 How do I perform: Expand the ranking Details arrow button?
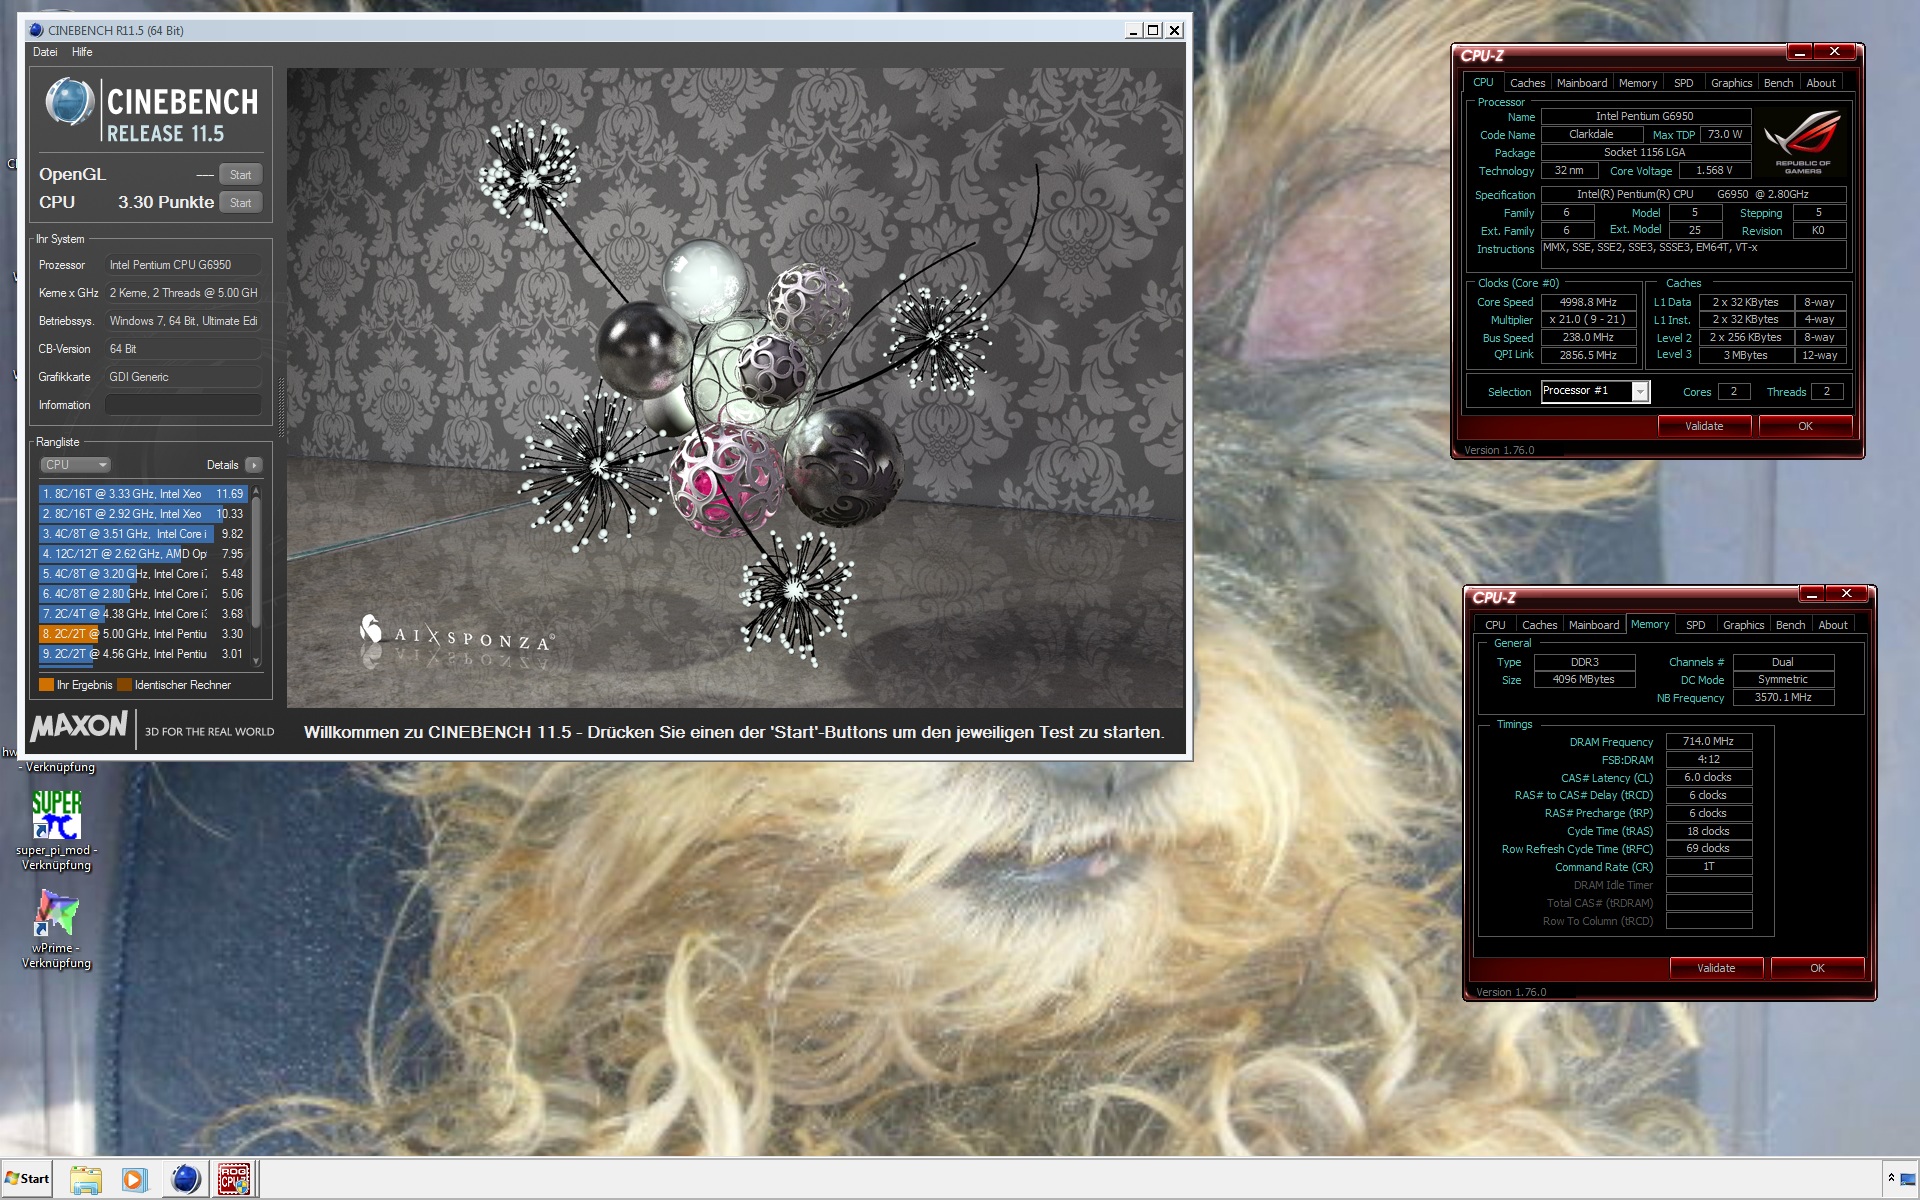click(254, 465)
